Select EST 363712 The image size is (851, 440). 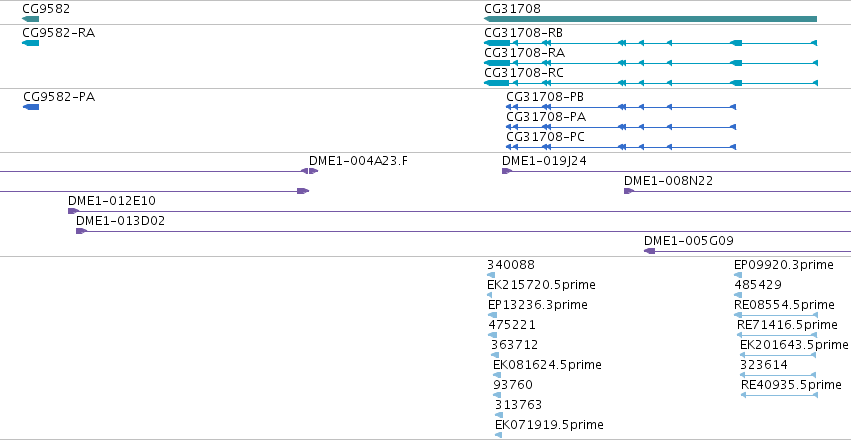click(515, 345)
